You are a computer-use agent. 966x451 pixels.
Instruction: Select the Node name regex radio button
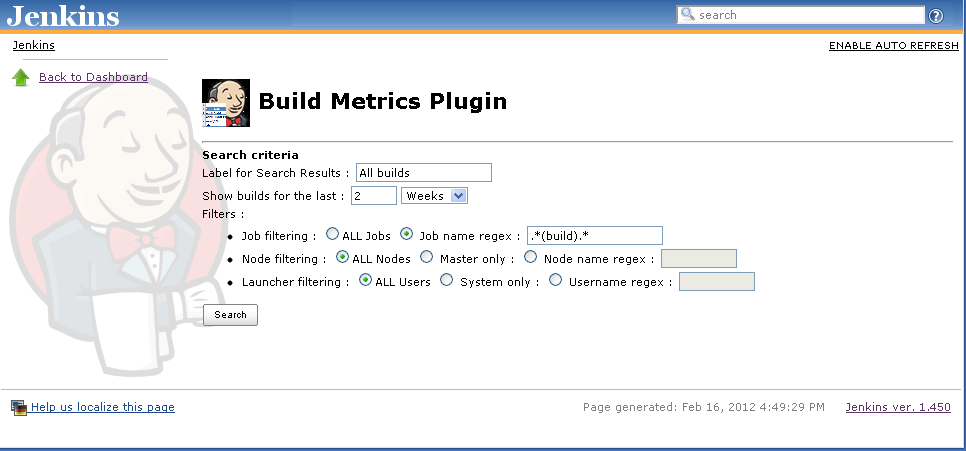tap(530, 256)
